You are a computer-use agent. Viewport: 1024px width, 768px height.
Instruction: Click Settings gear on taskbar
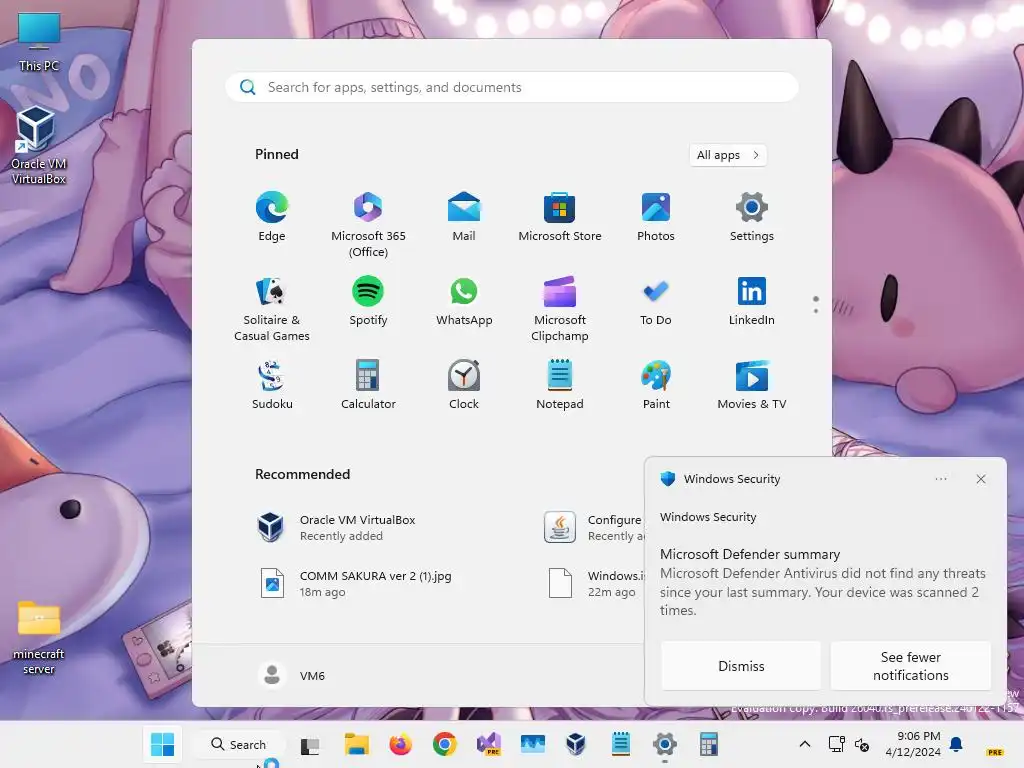tap(664, 744)
